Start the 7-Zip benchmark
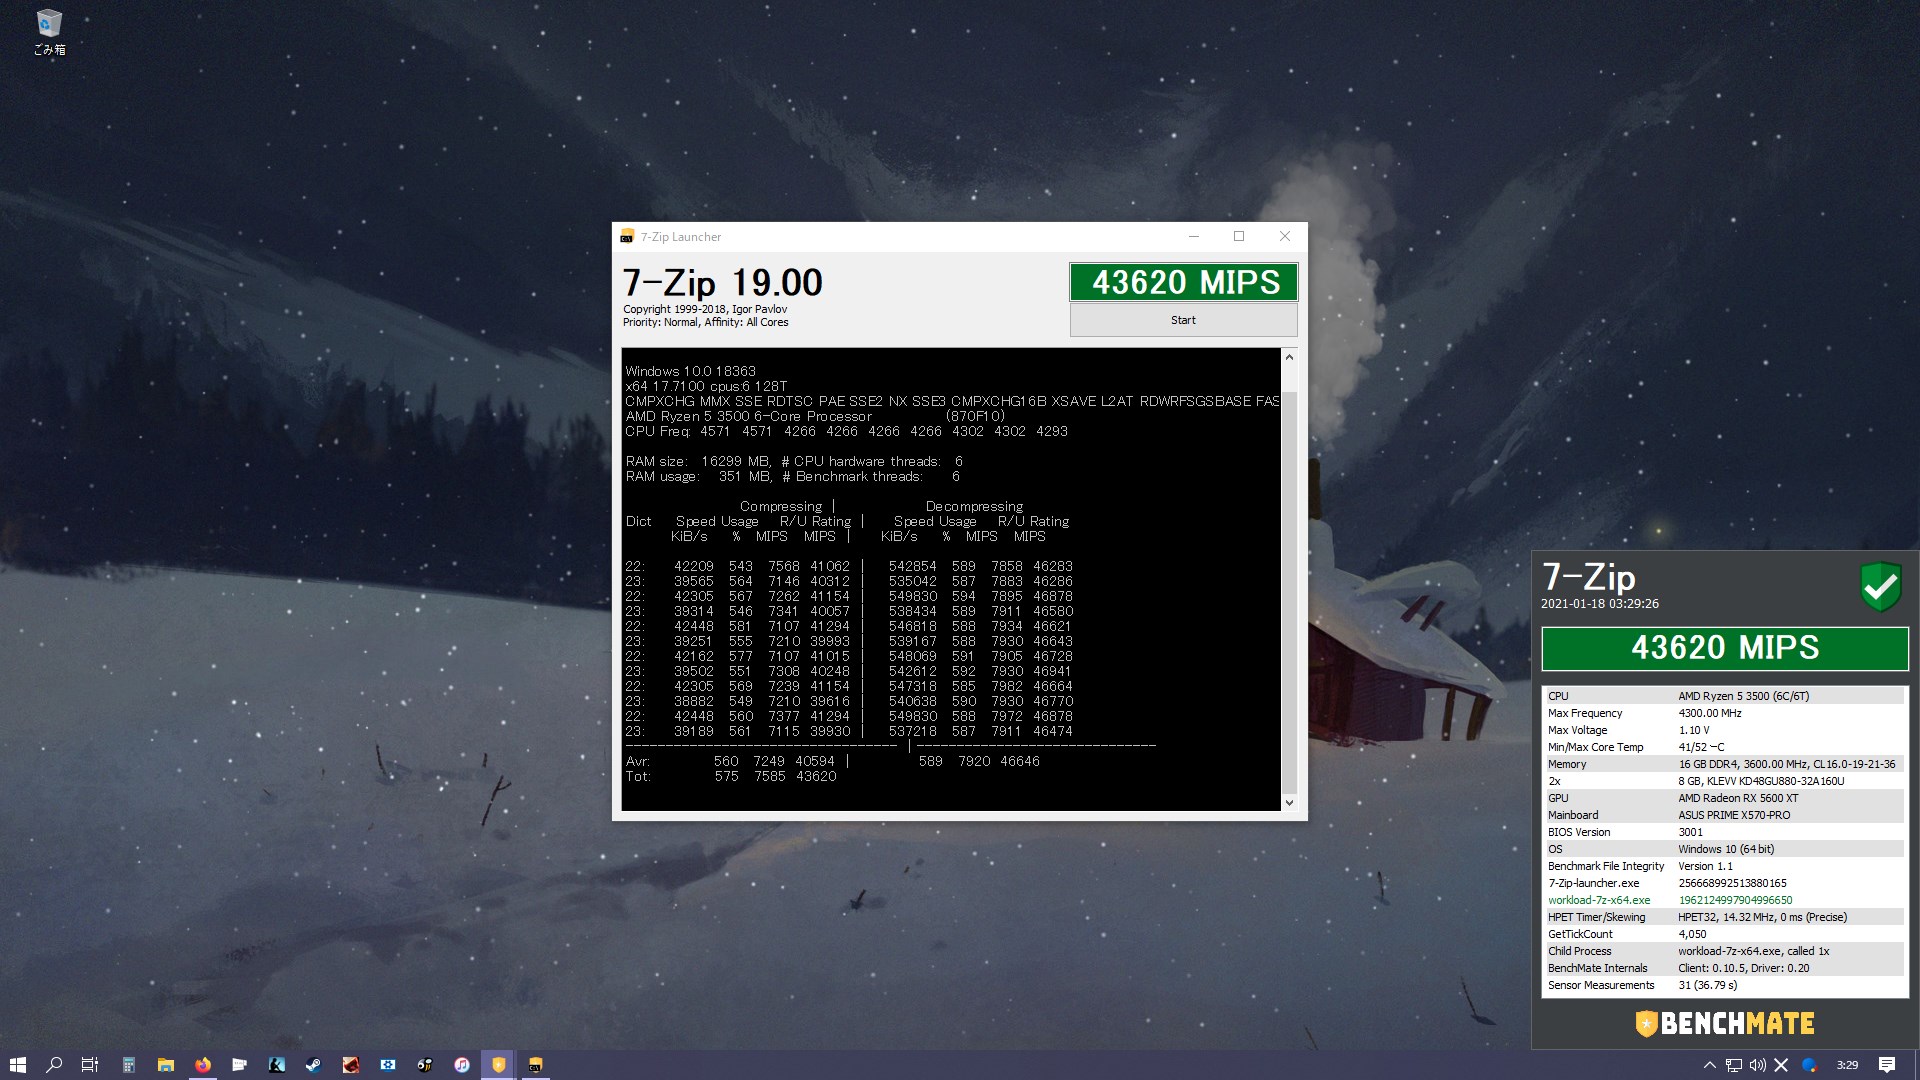 (1183, 320)
